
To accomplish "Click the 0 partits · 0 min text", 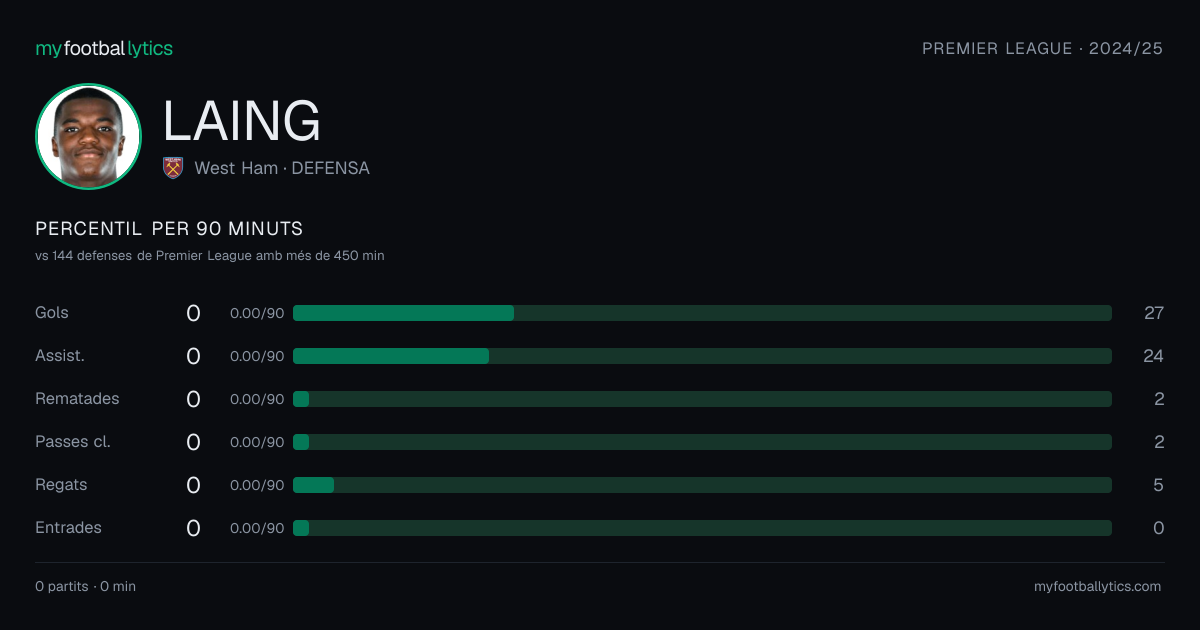I will 85,587.
